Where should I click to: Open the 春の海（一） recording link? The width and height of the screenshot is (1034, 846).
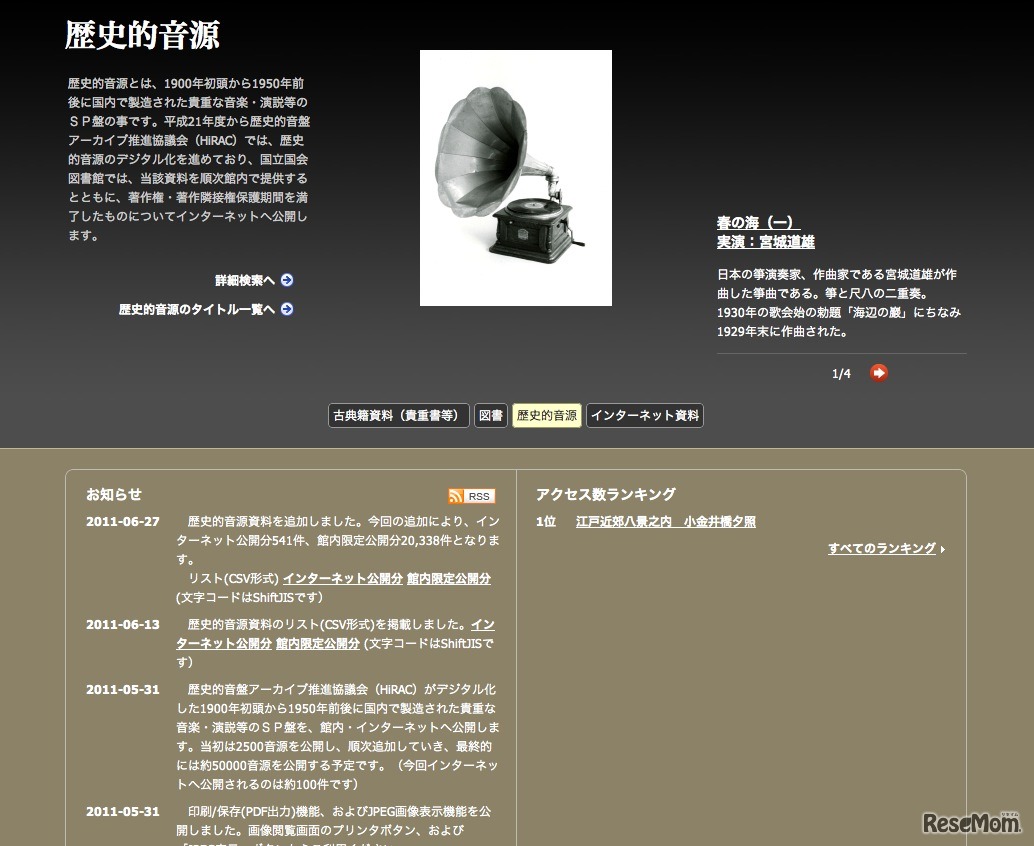(x=757, y=222)
